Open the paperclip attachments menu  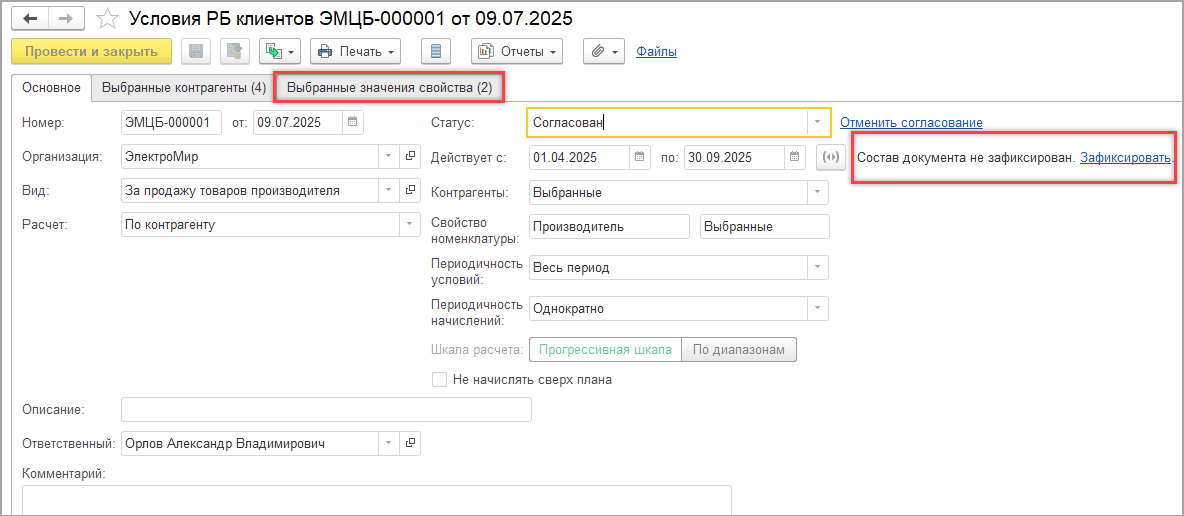point(603,51)
